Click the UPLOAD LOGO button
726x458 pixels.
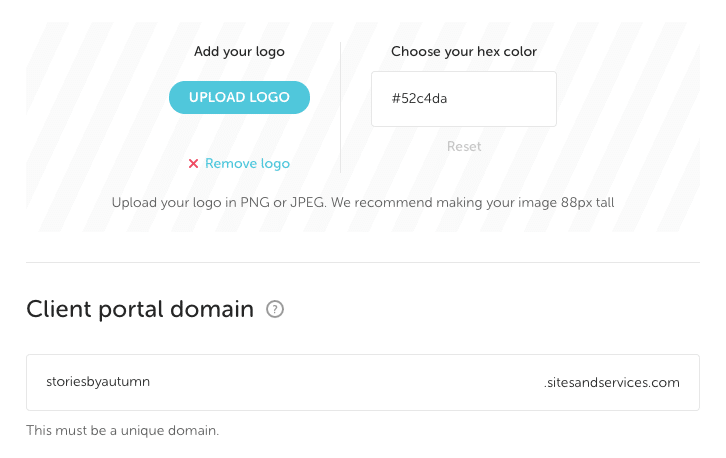239,97
